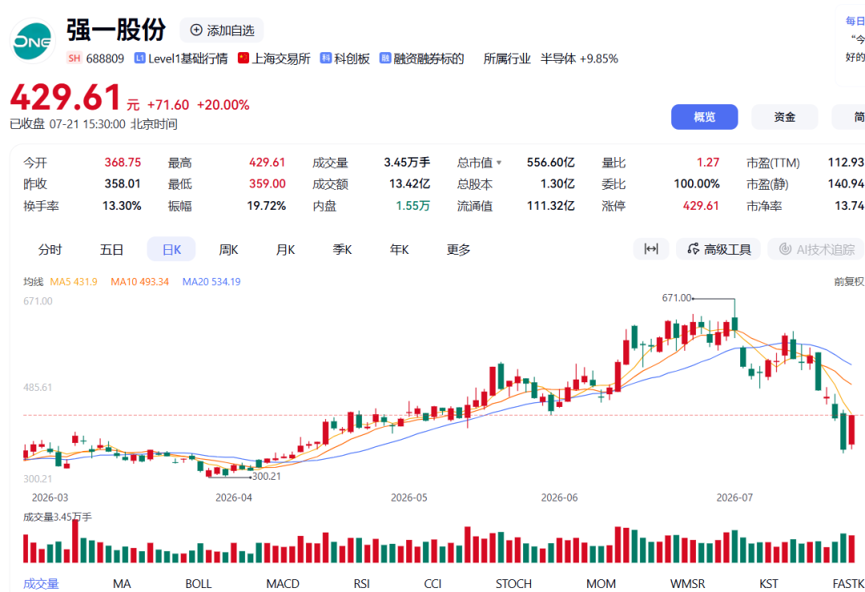865x592 pixels.
Task: Open 高级工具 advanced tools
Action: (718, 249)
